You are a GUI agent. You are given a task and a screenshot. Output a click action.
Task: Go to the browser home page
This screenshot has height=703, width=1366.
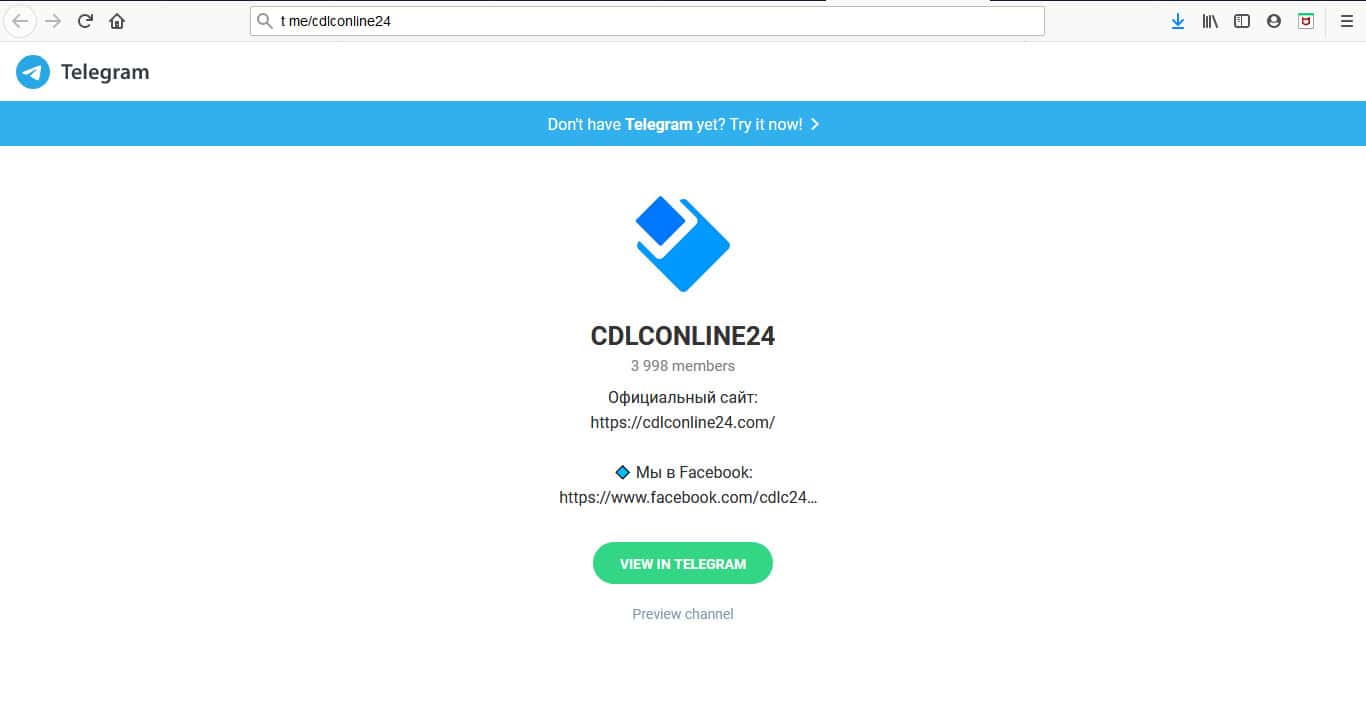click(x=117, y=21)
